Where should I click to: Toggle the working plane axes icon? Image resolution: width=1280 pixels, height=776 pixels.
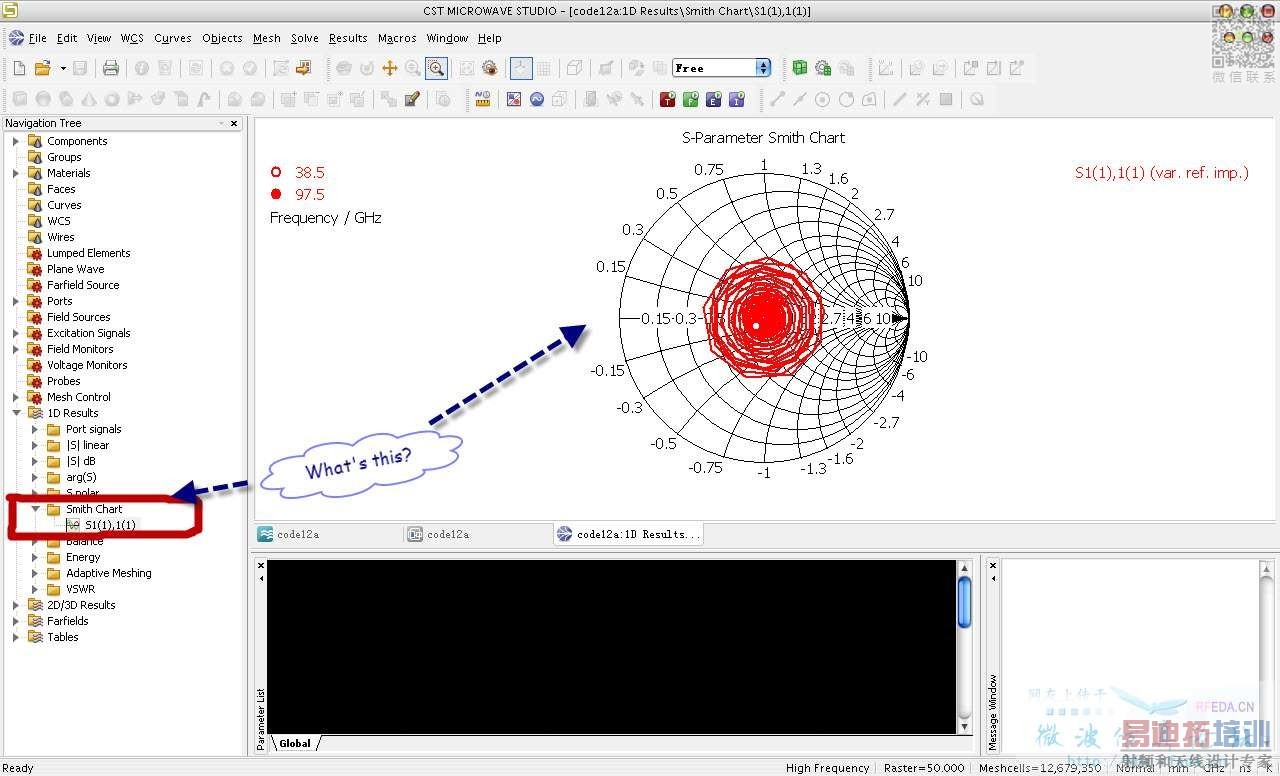521,68
